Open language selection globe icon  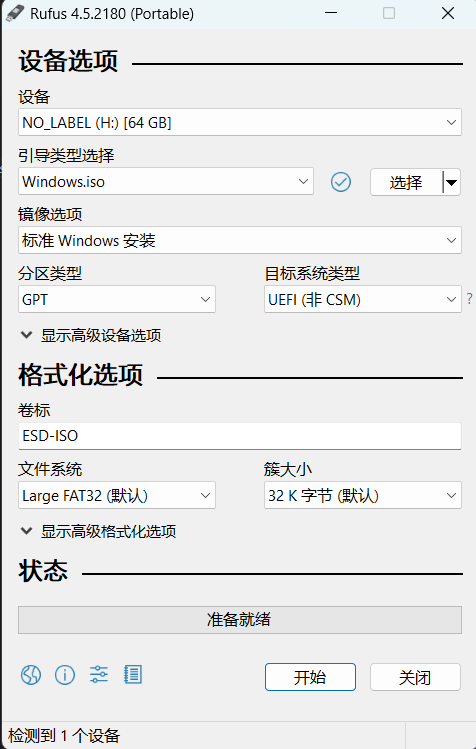(x=31, y=674)
